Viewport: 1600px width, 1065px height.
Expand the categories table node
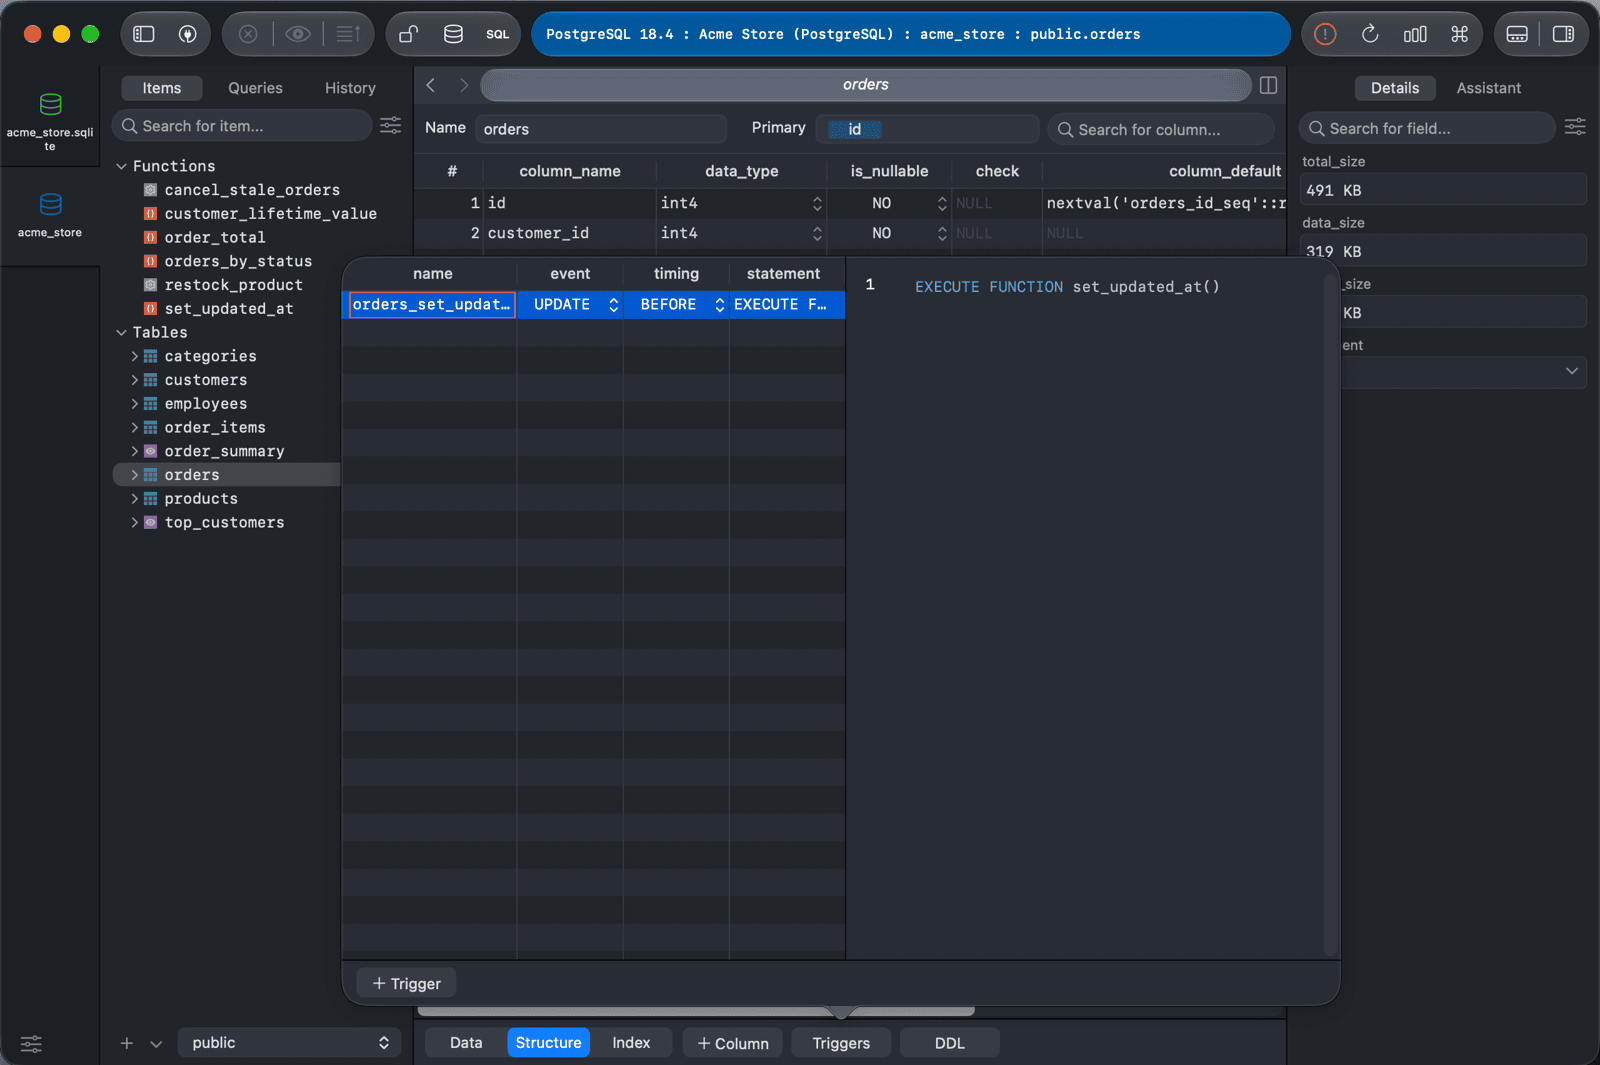[135, 356]
